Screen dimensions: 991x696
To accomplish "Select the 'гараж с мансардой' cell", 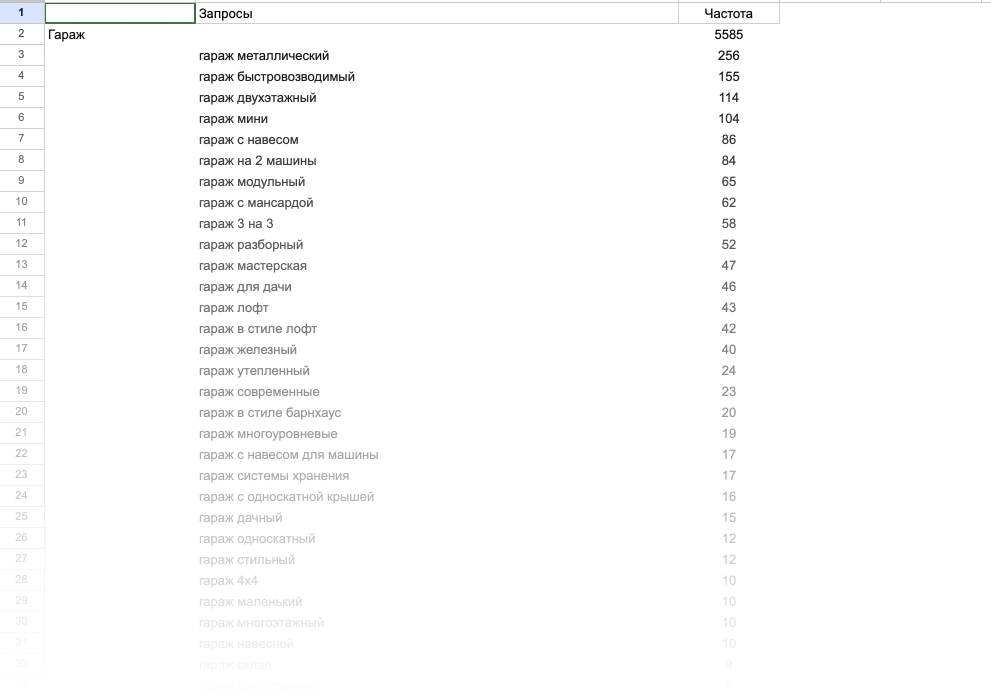I will point(256,203).
